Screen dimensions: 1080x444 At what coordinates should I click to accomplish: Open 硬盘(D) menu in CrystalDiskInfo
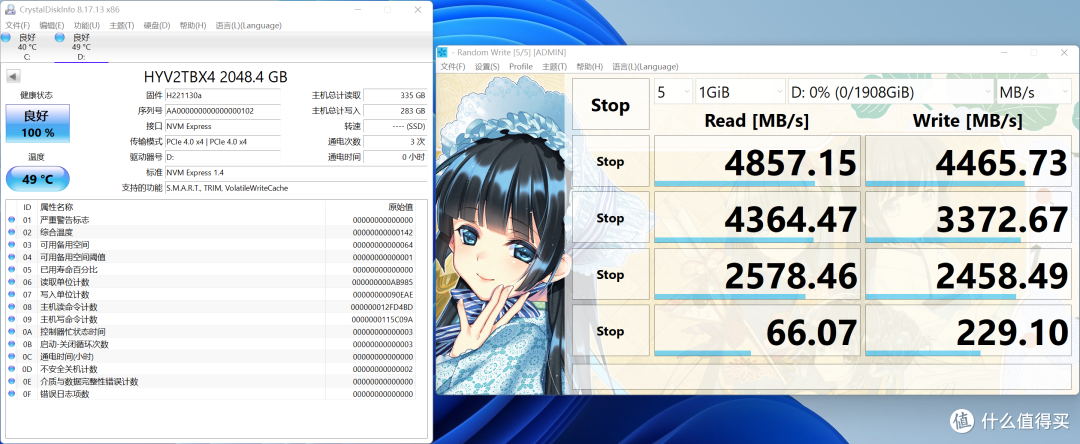[x=157, y=25]
